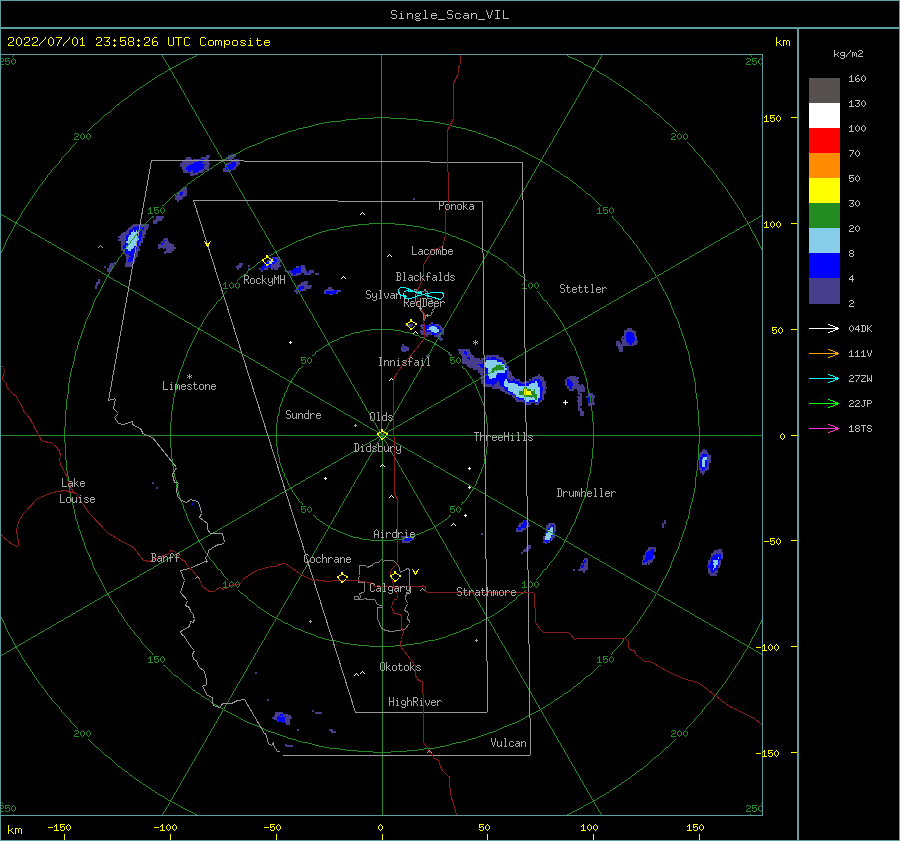Screen dimensions: 900x841
Task: Click yellow diamond marker inside Calgary
Action: click(395, 576)
